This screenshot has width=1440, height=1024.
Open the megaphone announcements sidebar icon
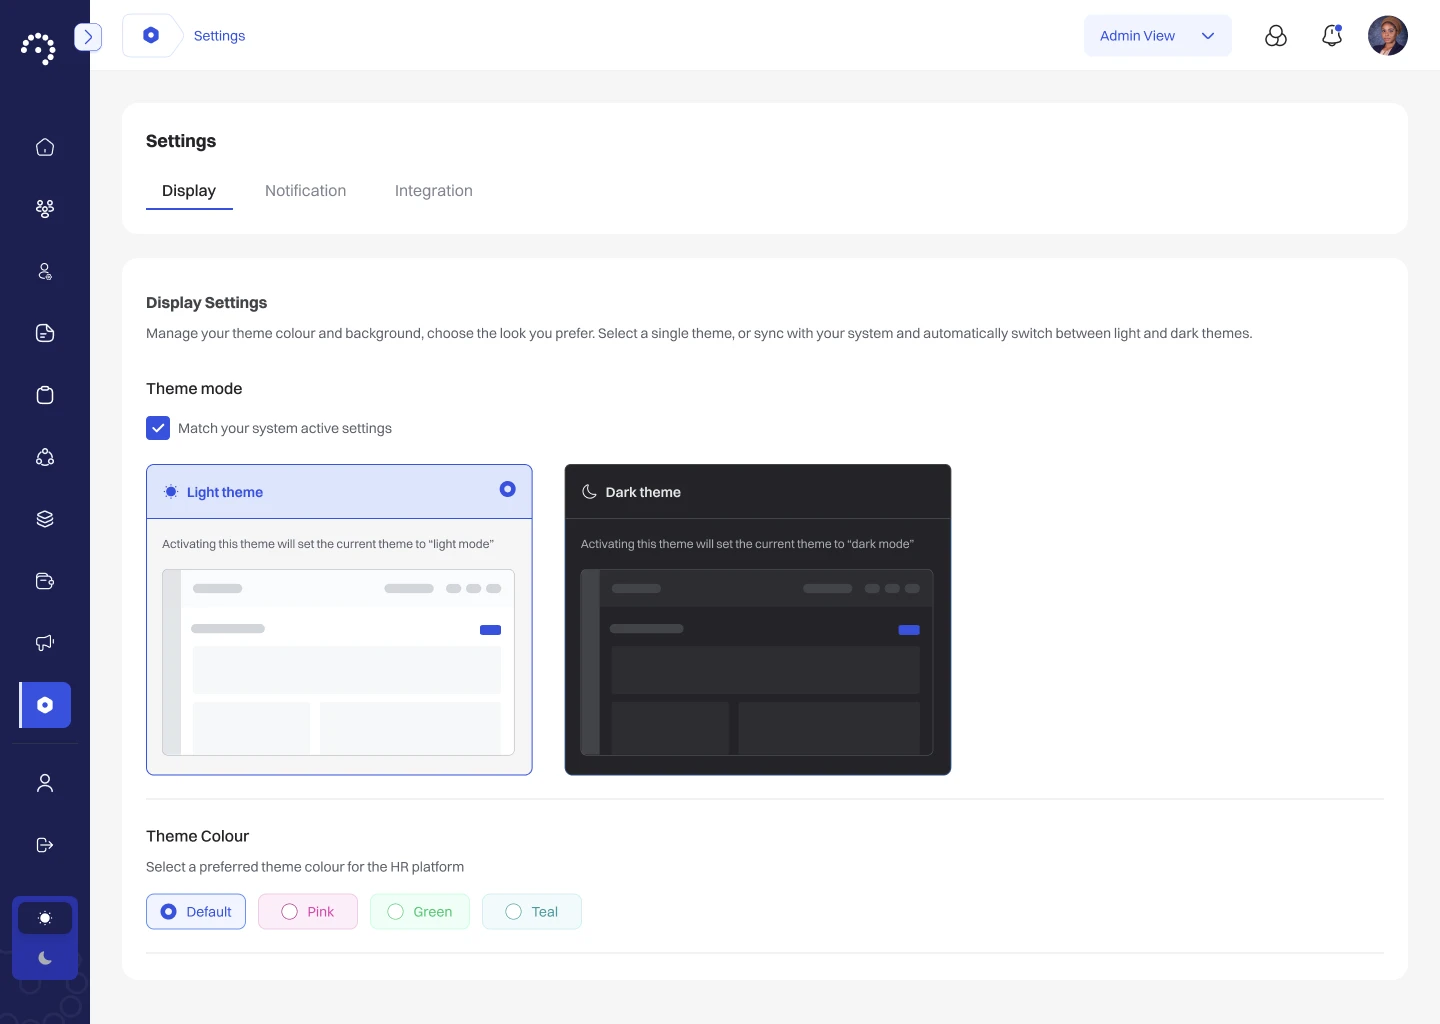pyautogui.click(x=45, y=643)
